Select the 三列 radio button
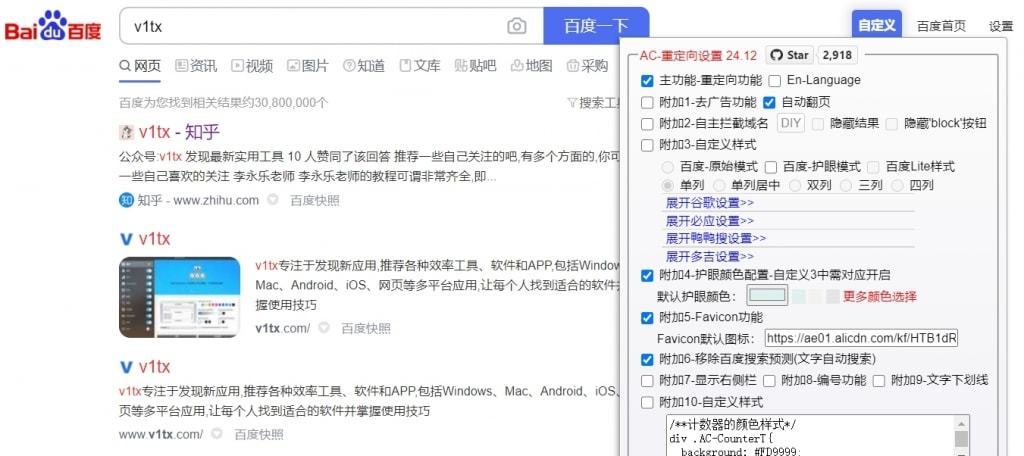This screenshot has width=1024, height=456. pyautogui.click(x=846, y=186)
